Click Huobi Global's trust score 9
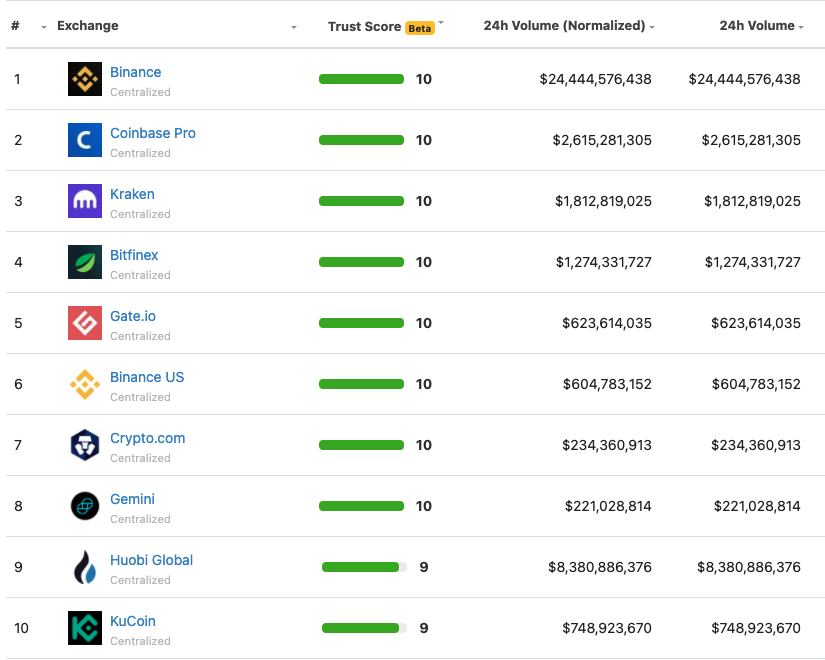 tap(424, 567)
